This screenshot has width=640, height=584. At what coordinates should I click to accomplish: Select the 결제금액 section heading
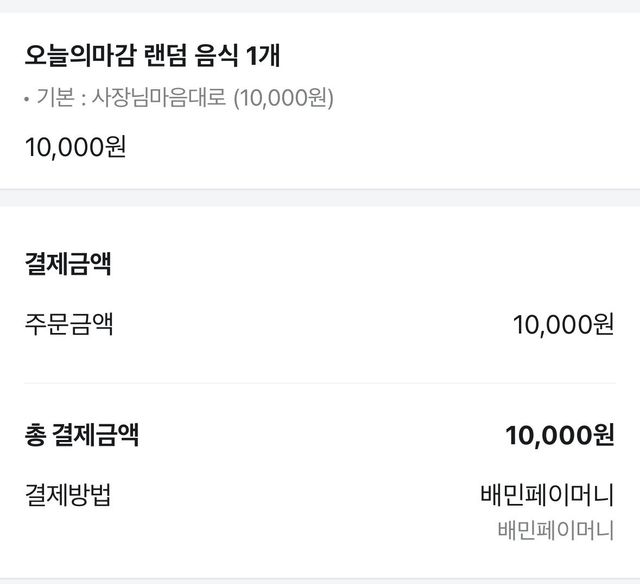67,264
